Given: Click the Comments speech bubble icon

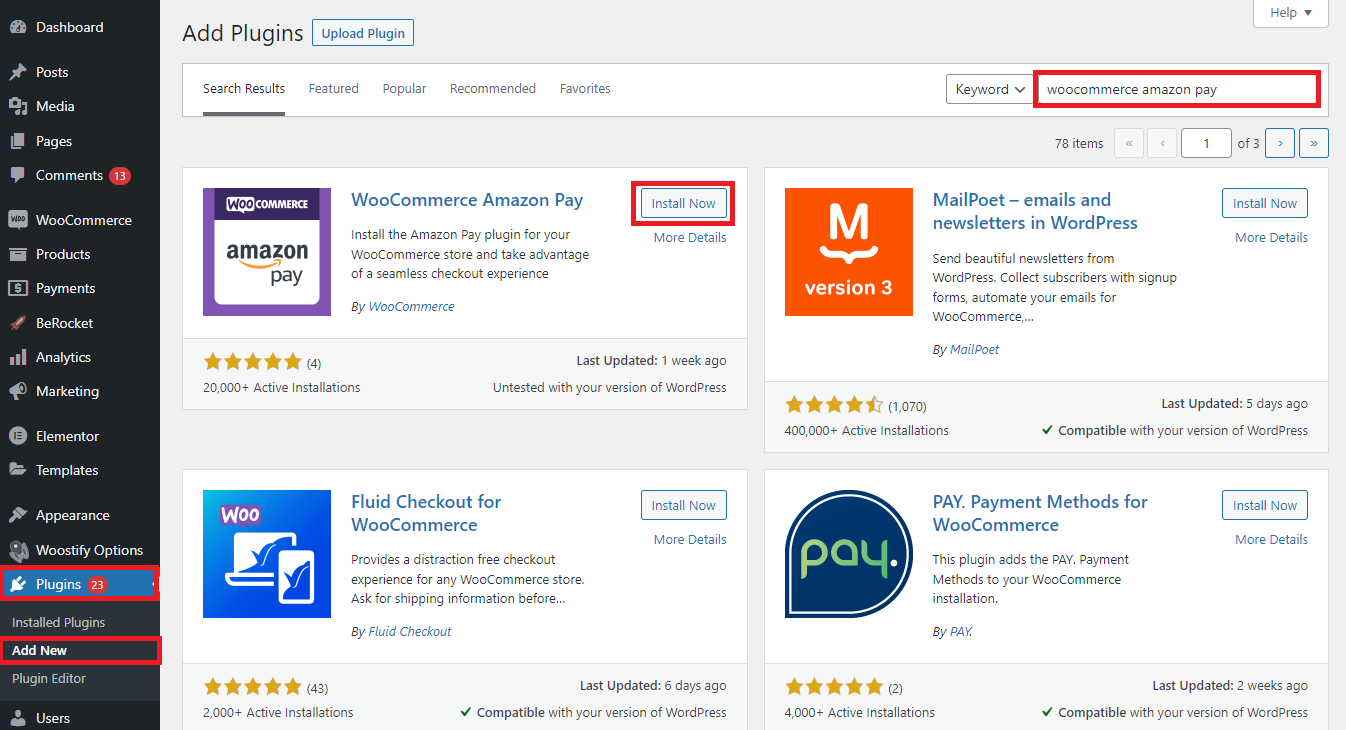Looking at the screenshot, I should [18, 175].
